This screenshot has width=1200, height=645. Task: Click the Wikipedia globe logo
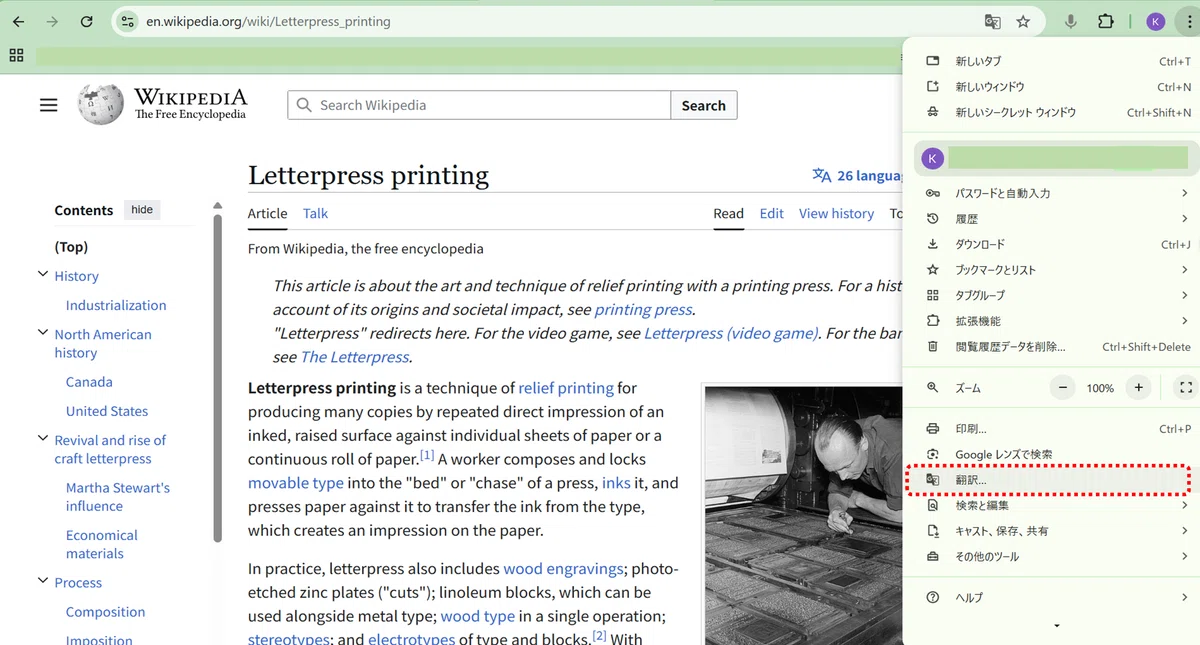(x=101, y=104)
